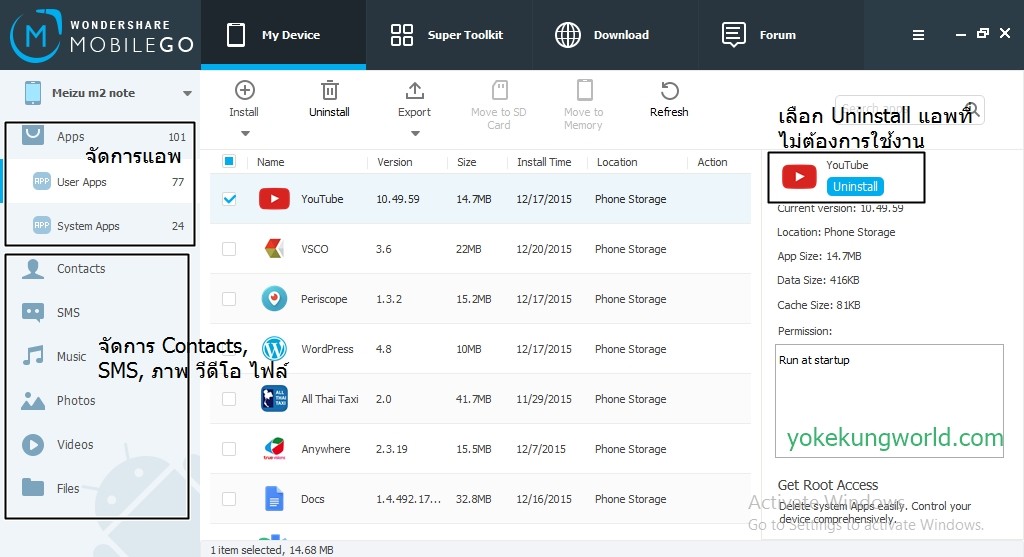
Task: Click the 41.7MB size cell
Action: coord(473,399)
